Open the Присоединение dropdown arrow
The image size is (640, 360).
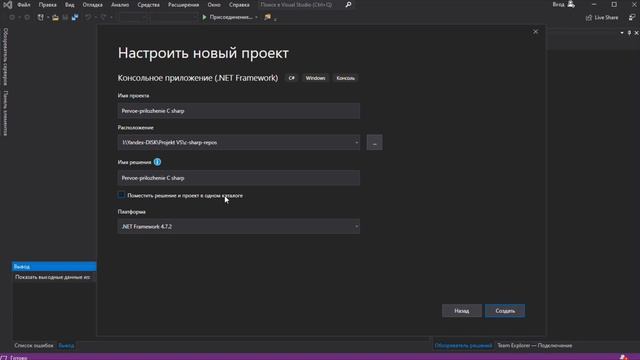[x=256, y=18]
